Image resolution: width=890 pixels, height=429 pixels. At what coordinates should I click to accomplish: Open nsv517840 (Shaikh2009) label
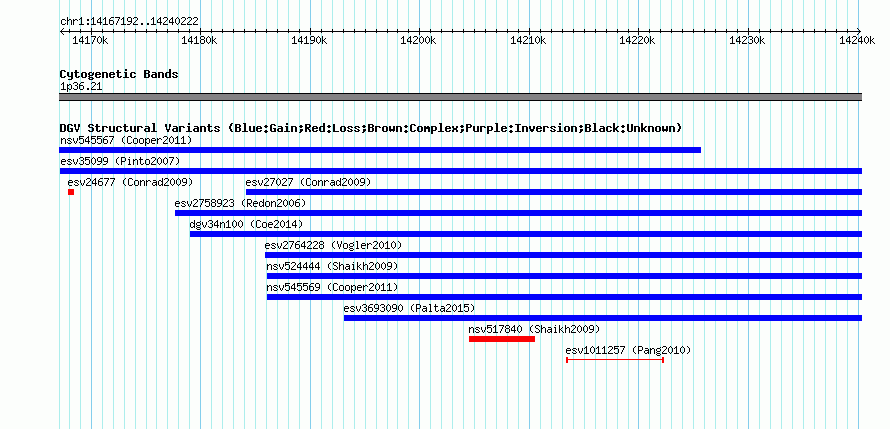coord(534,329)
